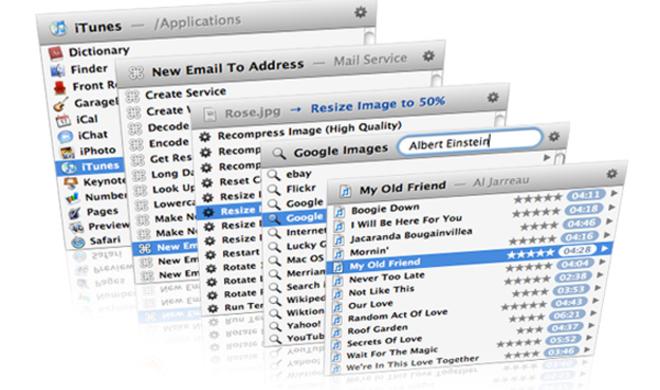Image resolution: width=660 pixels, height=390 pixels.
Task: Click the iTunes app icon in the top header
Action: (x=58, y=28)
